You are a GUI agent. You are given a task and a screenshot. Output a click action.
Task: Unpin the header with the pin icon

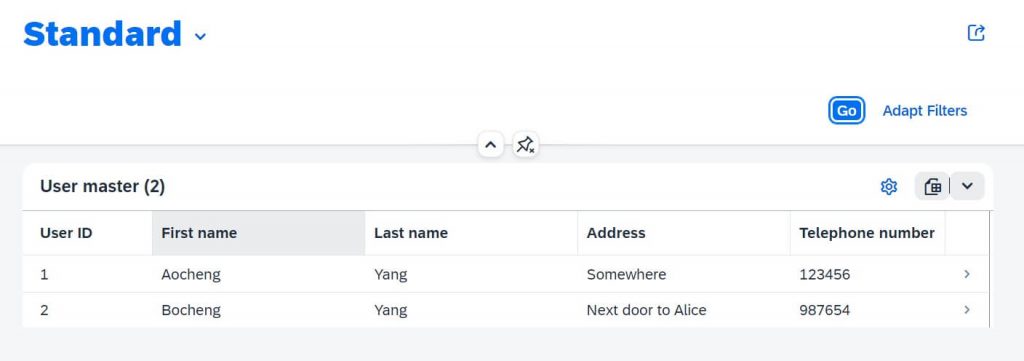click(x=525, y=145)
